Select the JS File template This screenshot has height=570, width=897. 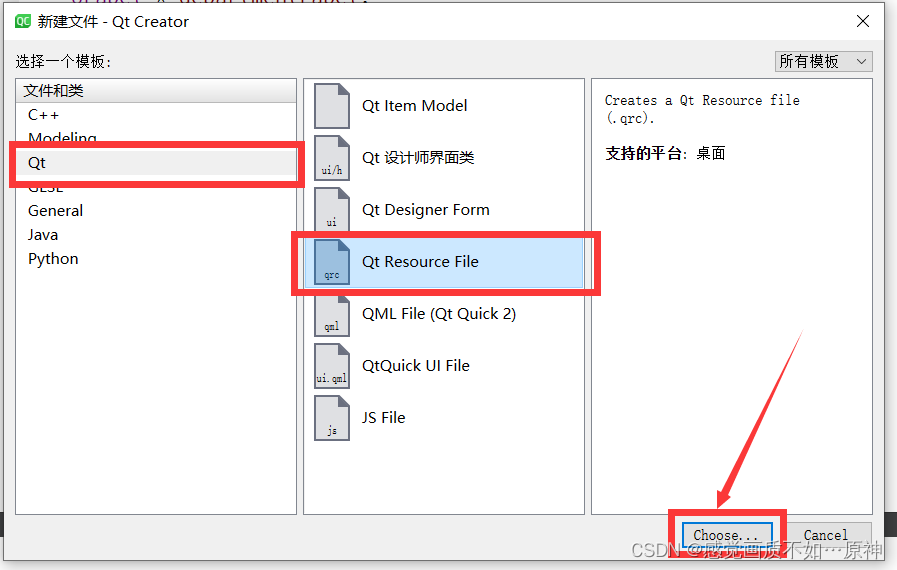[444, 418]
